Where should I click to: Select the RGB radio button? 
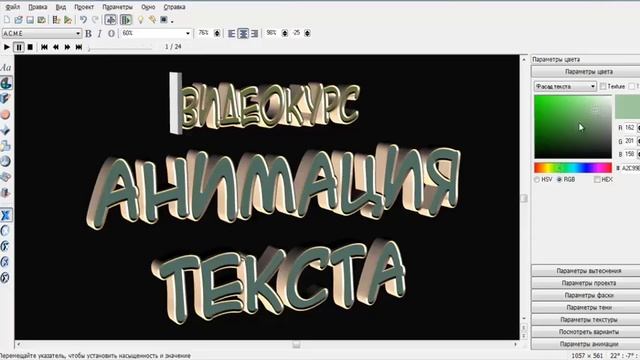point(560,180)
